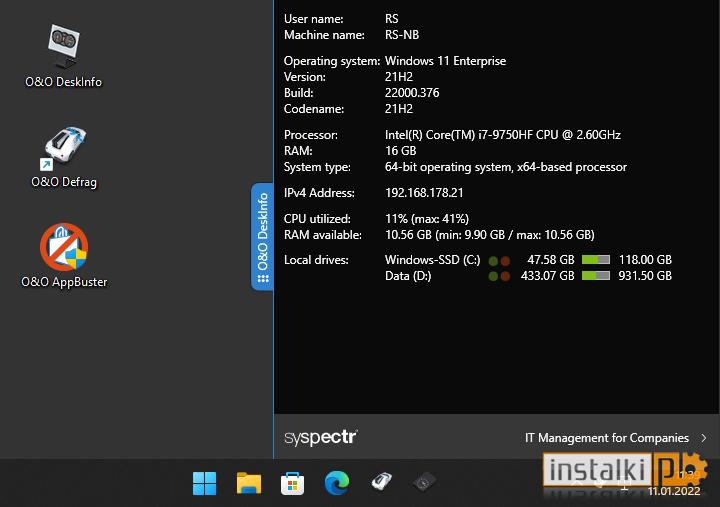Open O&O Defrag taskbar icon
The height and width of the screenshot is (507, 720).
[381, 482]
